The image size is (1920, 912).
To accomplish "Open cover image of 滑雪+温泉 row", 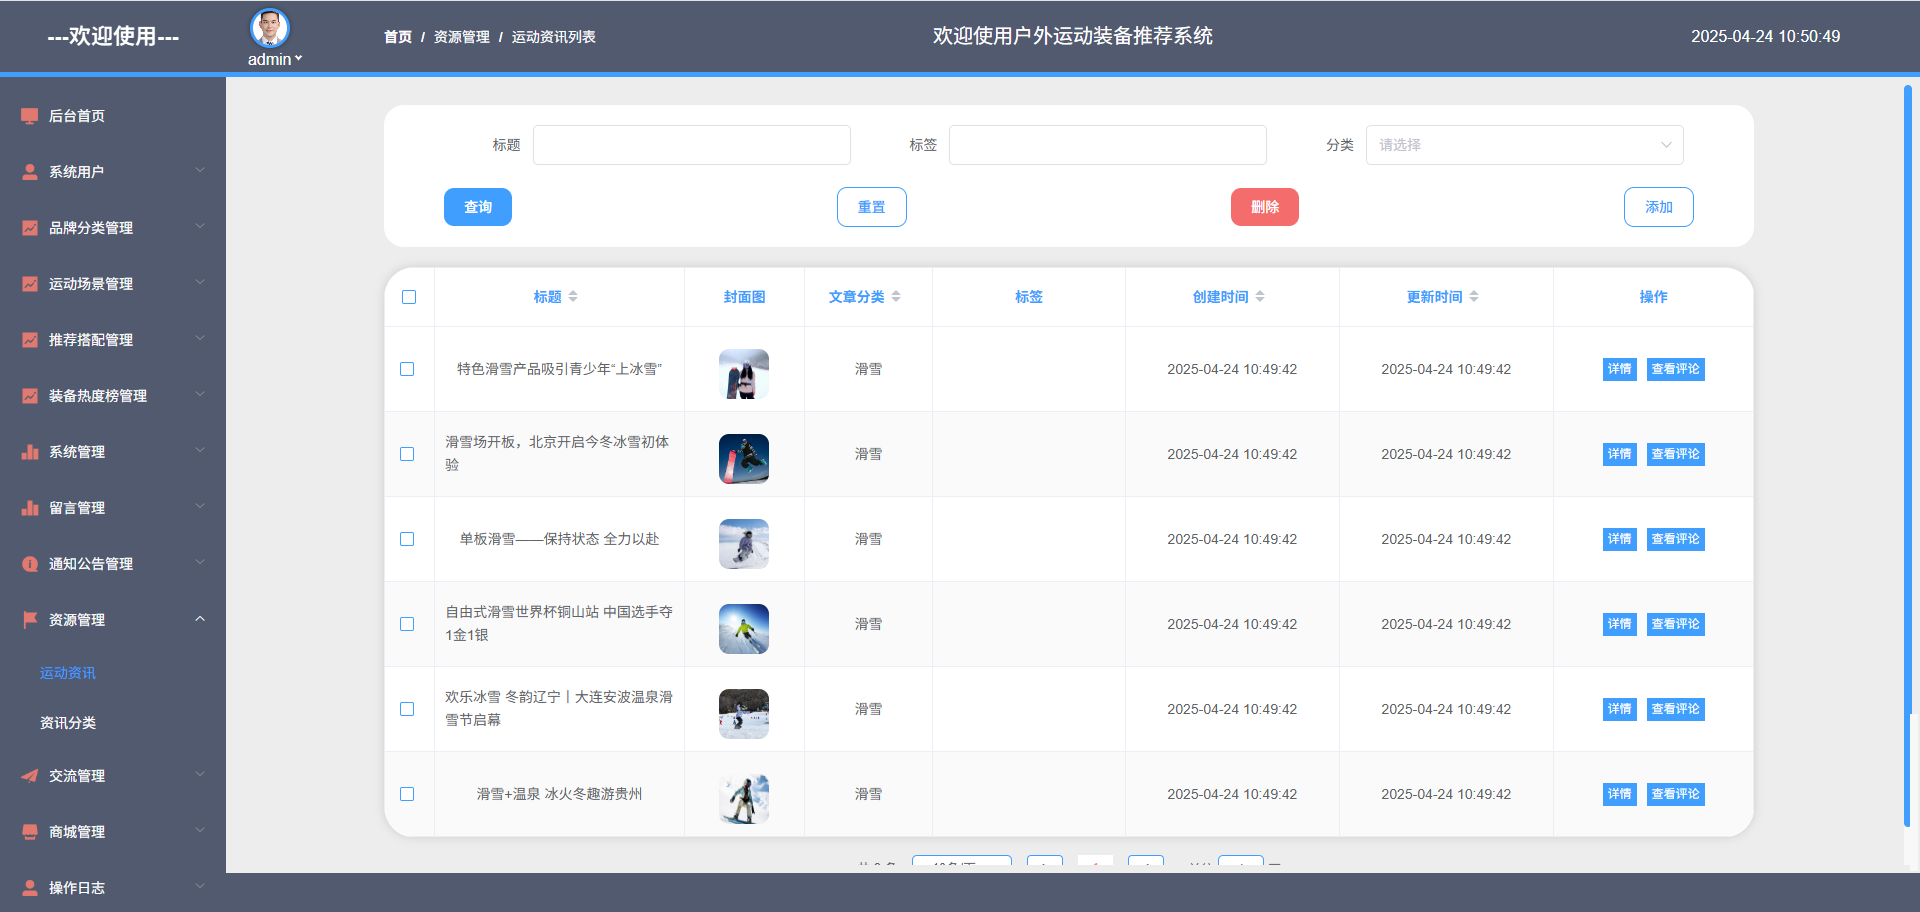I will 744,799.
